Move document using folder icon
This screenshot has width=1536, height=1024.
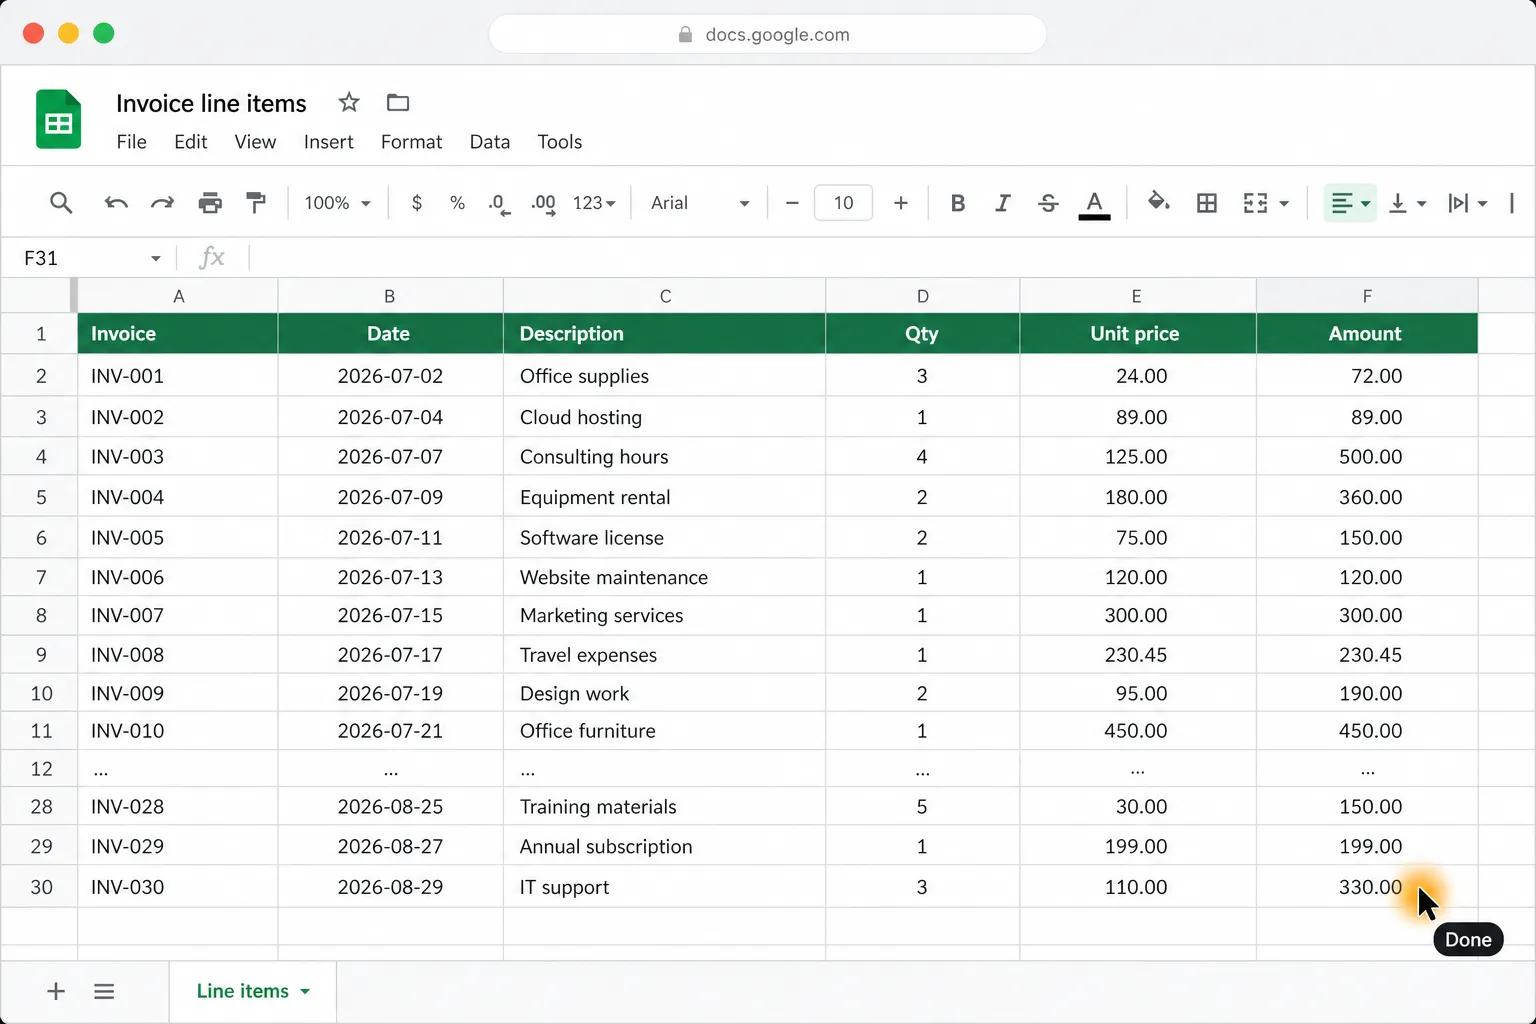[398, 102]
